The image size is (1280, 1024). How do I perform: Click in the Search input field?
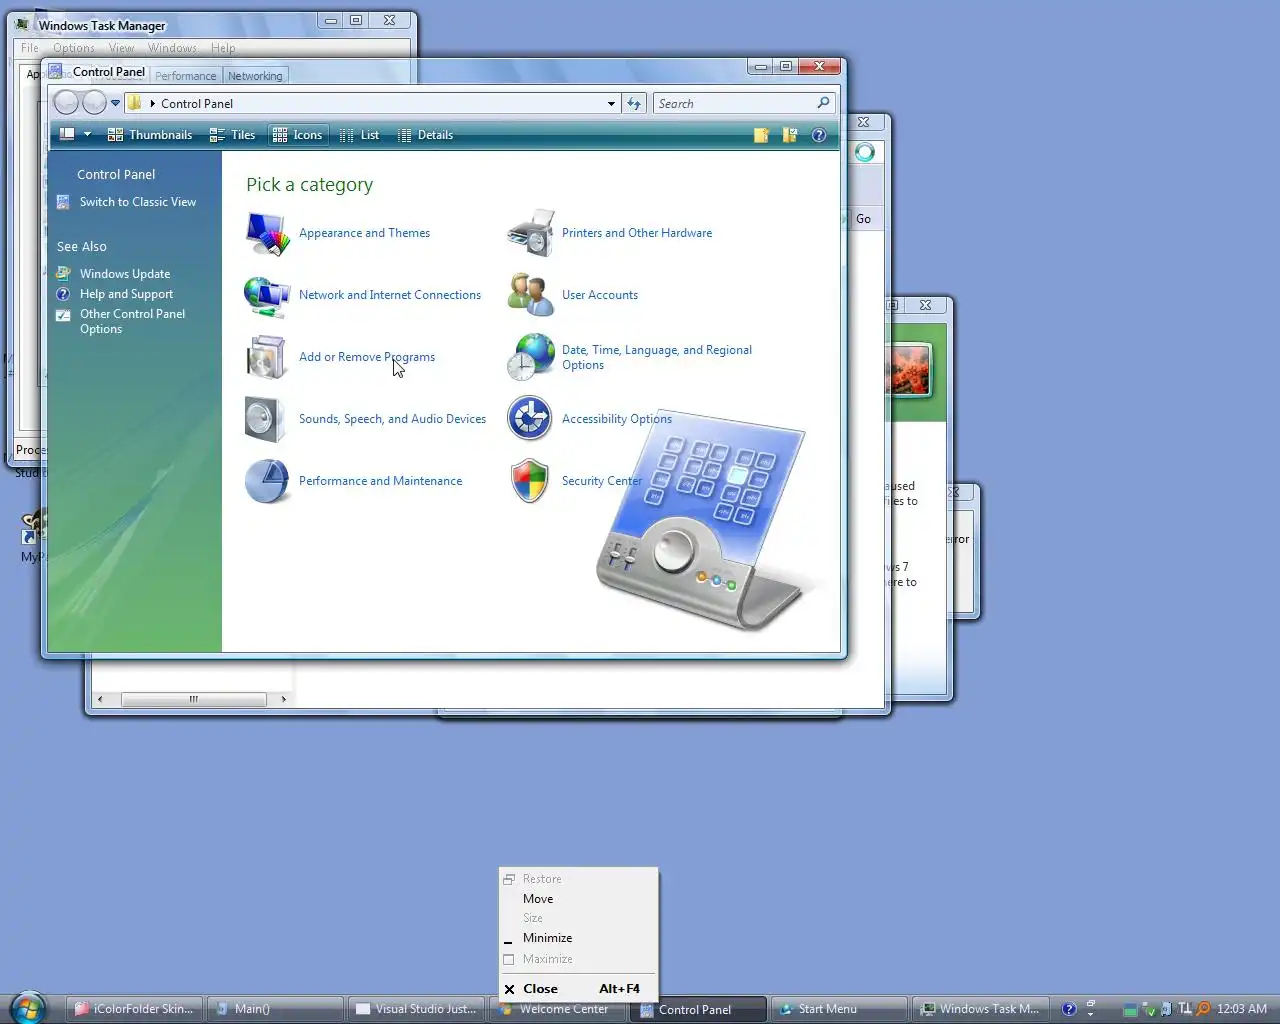pos(735,103)
